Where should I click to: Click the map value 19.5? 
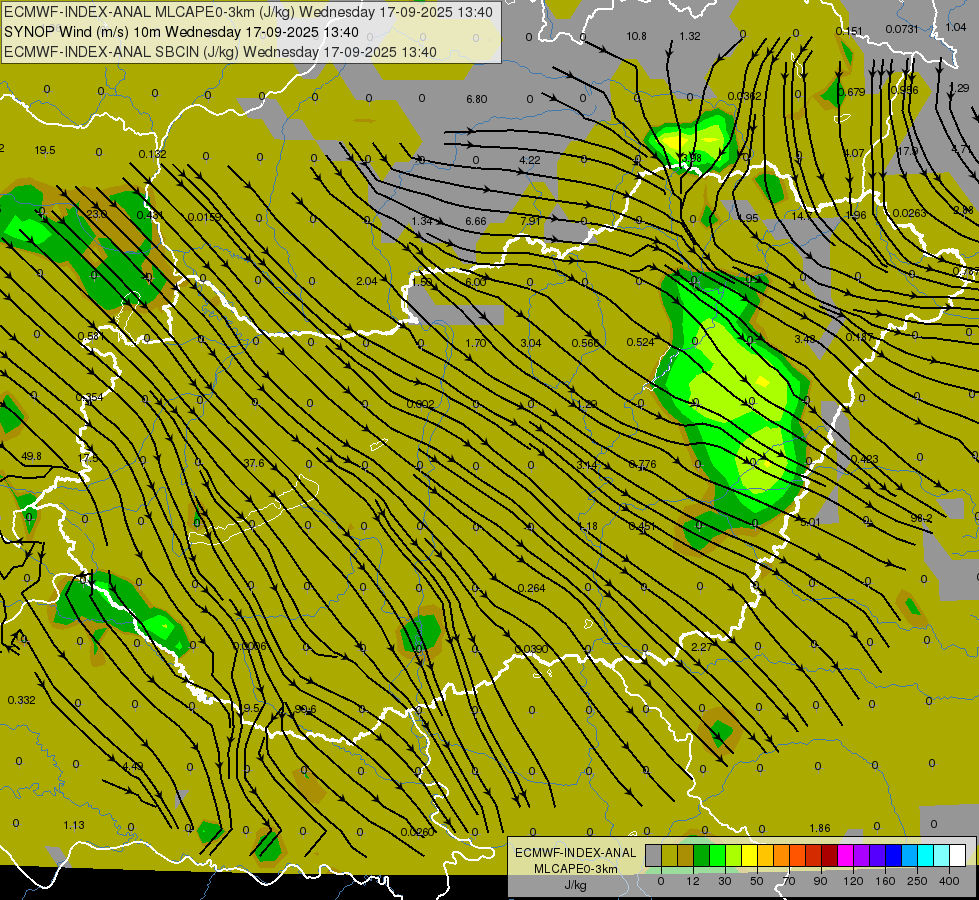pos(45,151)
